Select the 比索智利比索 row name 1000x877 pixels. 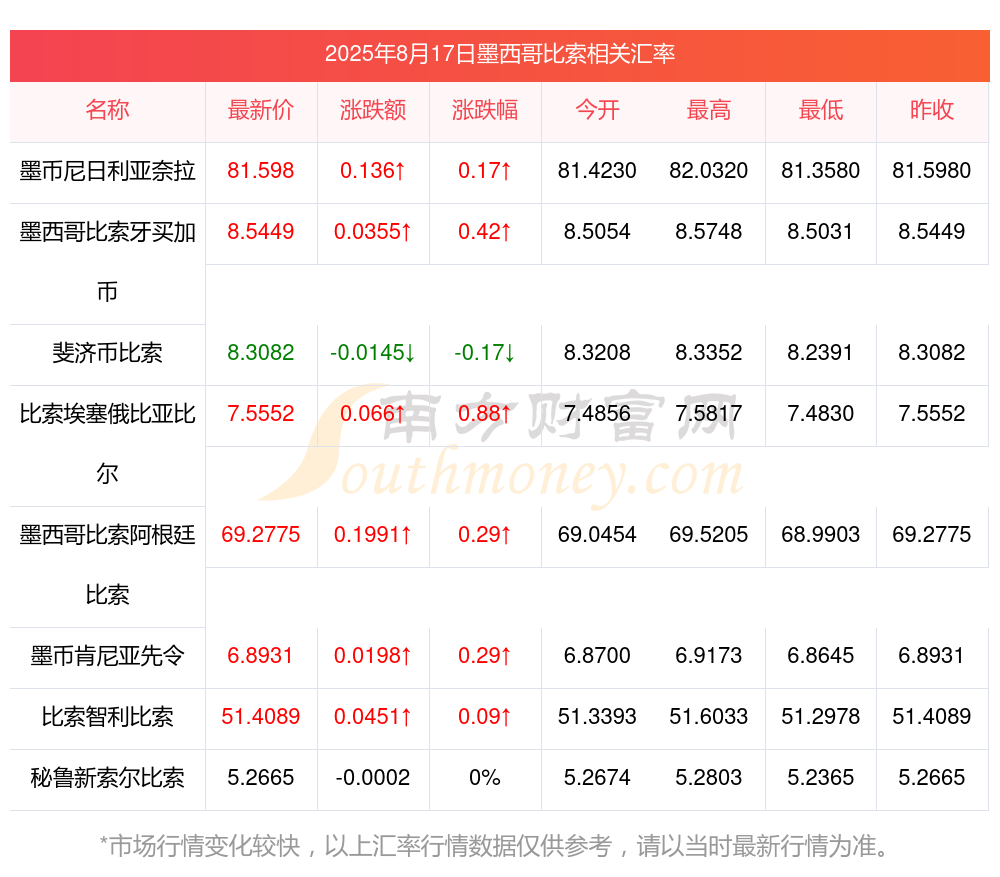pyautogui.click(x=107, y=717)
